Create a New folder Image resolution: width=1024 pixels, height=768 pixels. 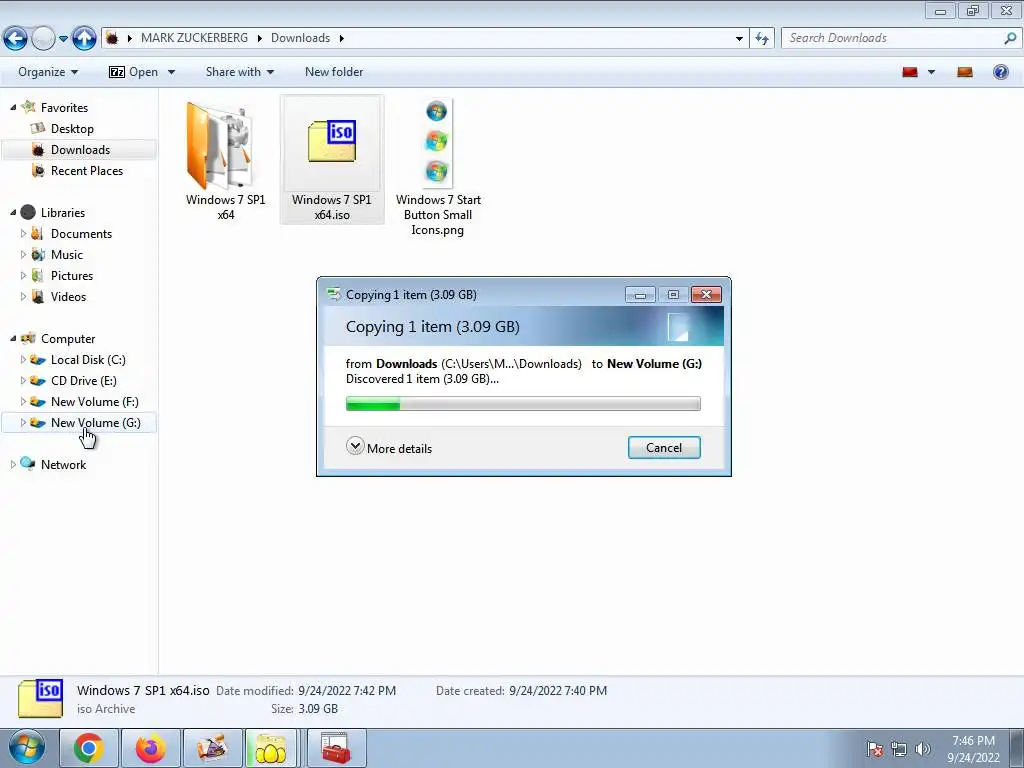334,72
